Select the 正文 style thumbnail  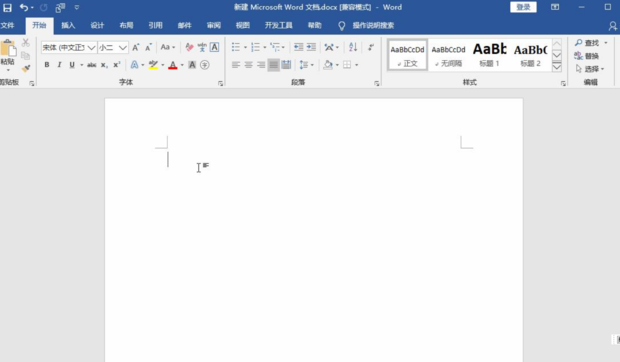point(407,55)
